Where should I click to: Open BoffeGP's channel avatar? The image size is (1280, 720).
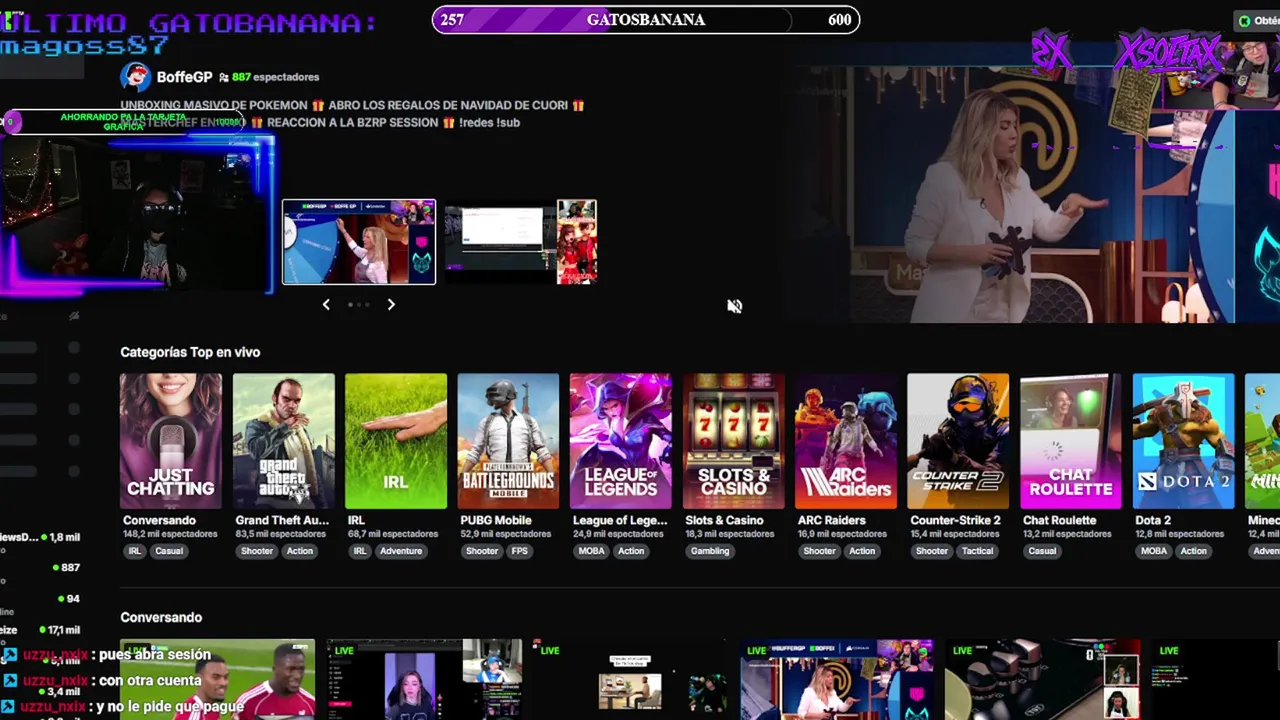pos(135,77)
